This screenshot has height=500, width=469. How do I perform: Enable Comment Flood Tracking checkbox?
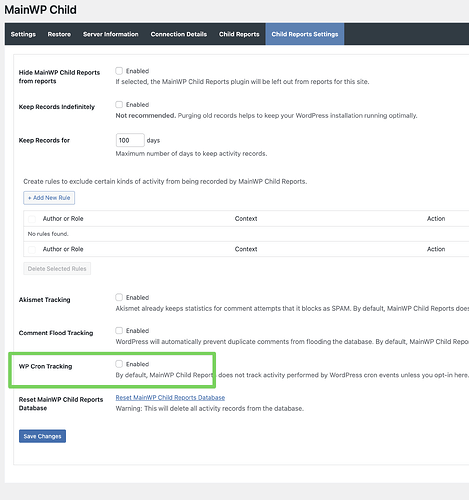pyautogui.click(x=119, y=330)
